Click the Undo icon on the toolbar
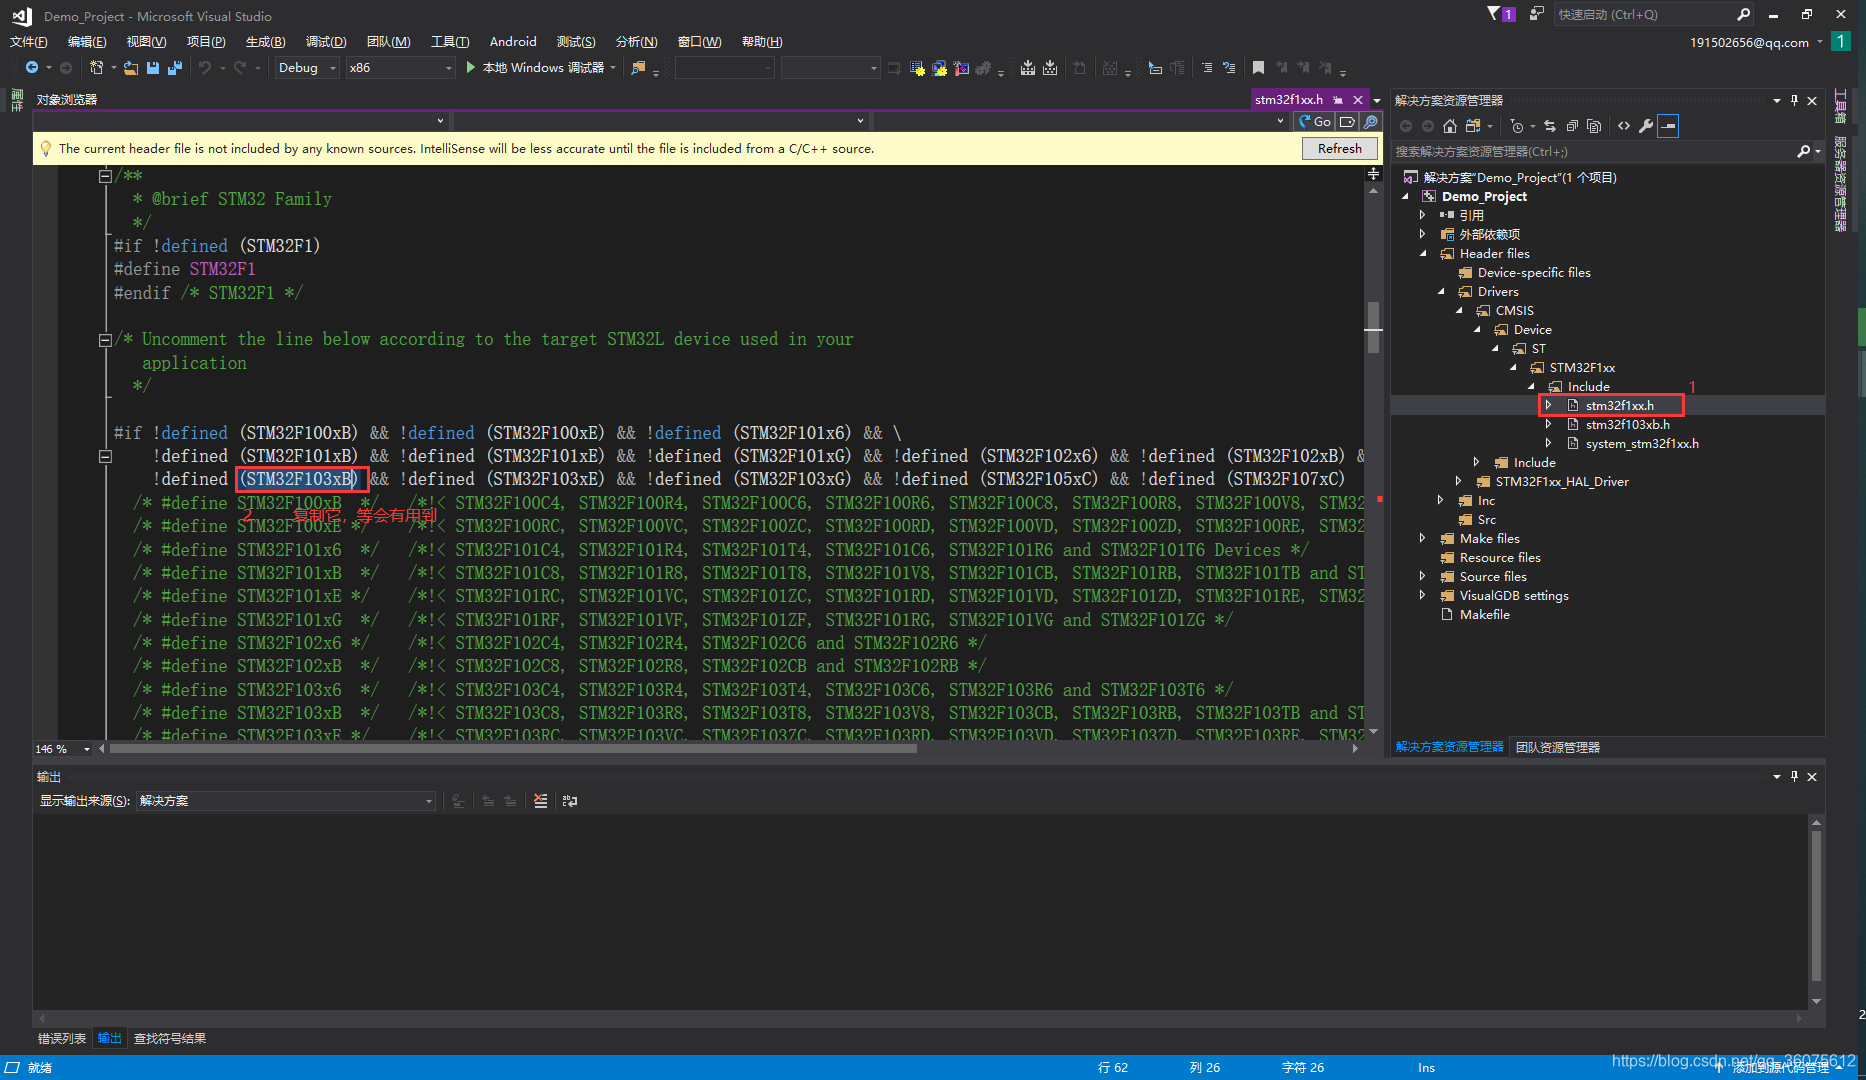The height and width of the screenshot is (1080, 1866). (206, 67)
